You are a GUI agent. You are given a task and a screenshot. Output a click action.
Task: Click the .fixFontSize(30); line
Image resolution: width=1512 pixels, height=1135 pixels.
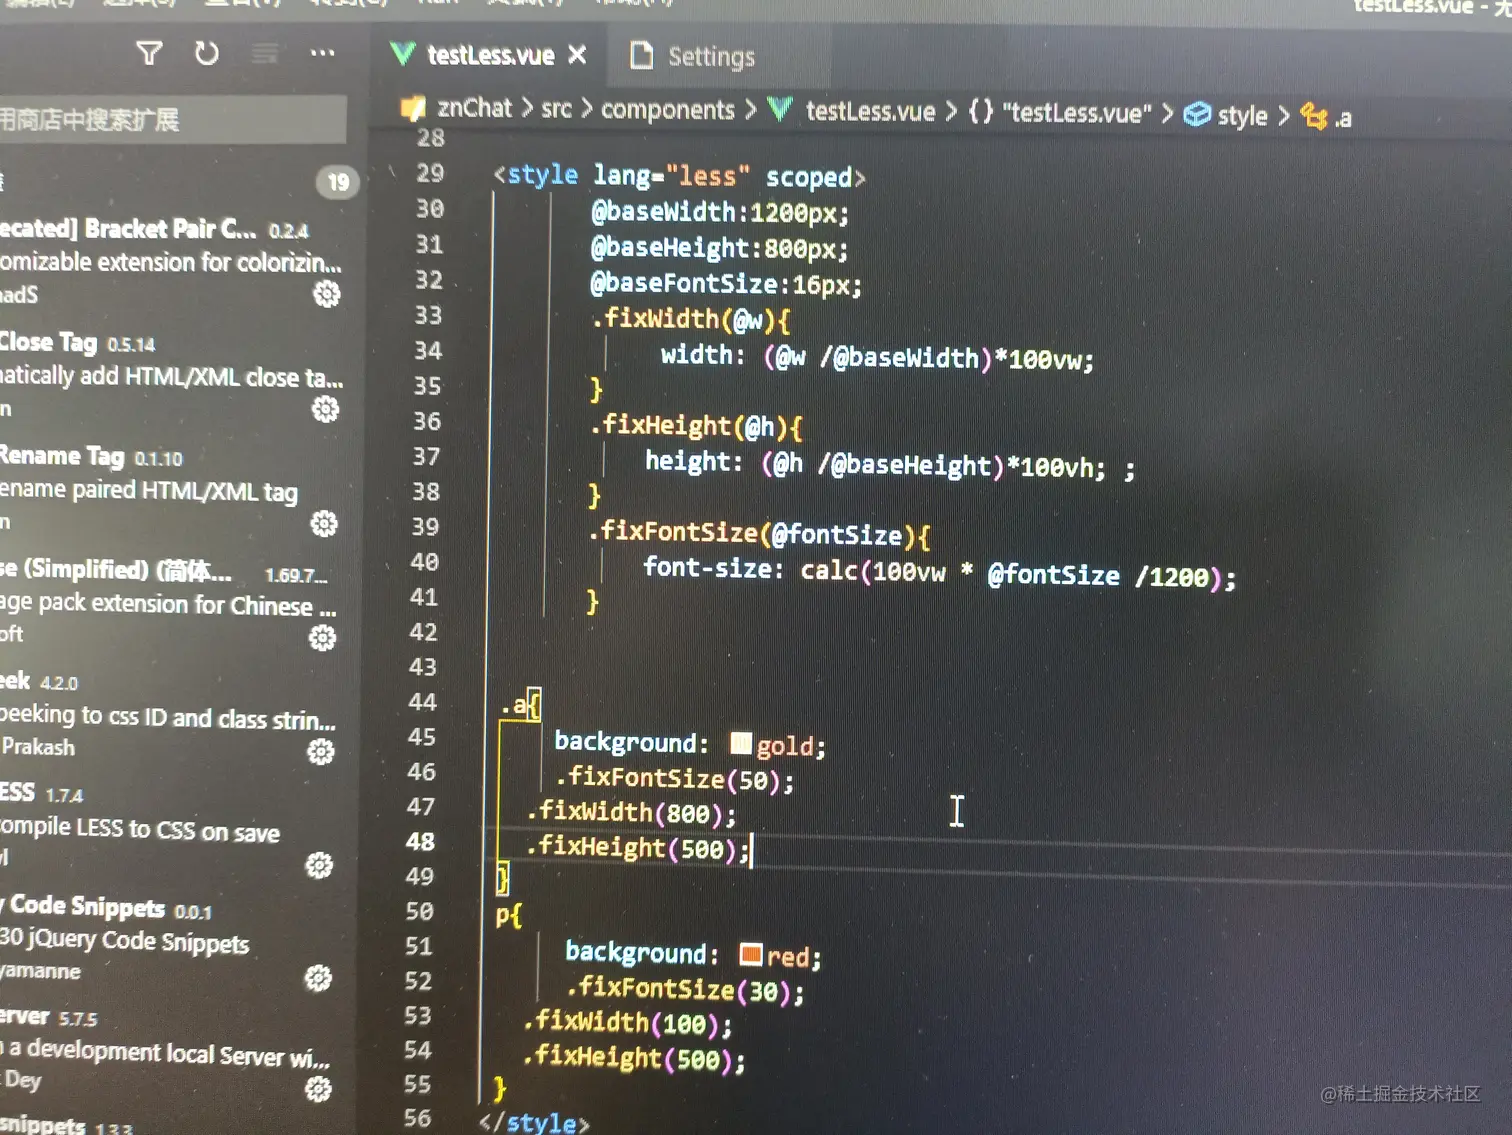(685, 990)
